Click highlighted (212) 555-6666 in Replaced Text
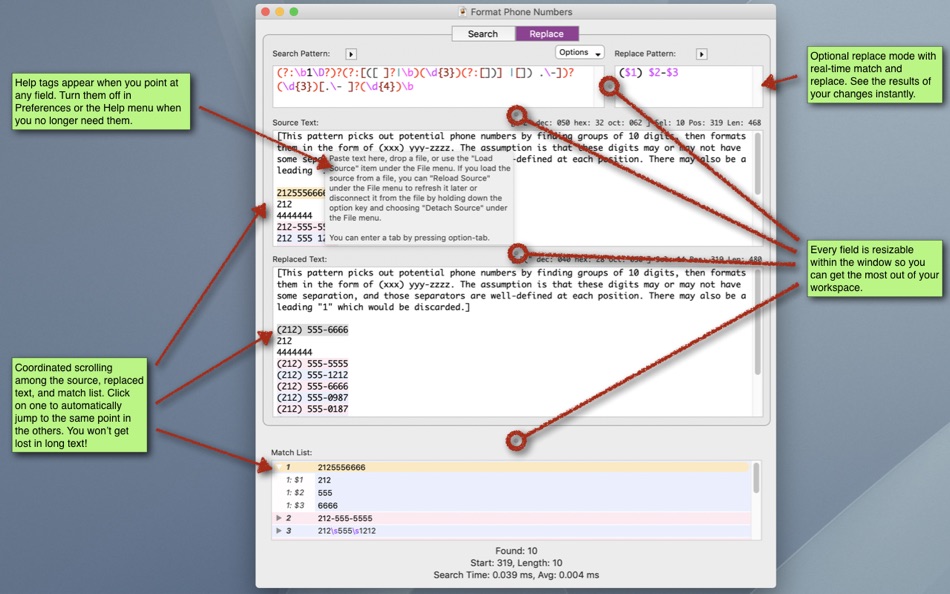The height and width of the screenshot is (594, 950). (313, 330)
